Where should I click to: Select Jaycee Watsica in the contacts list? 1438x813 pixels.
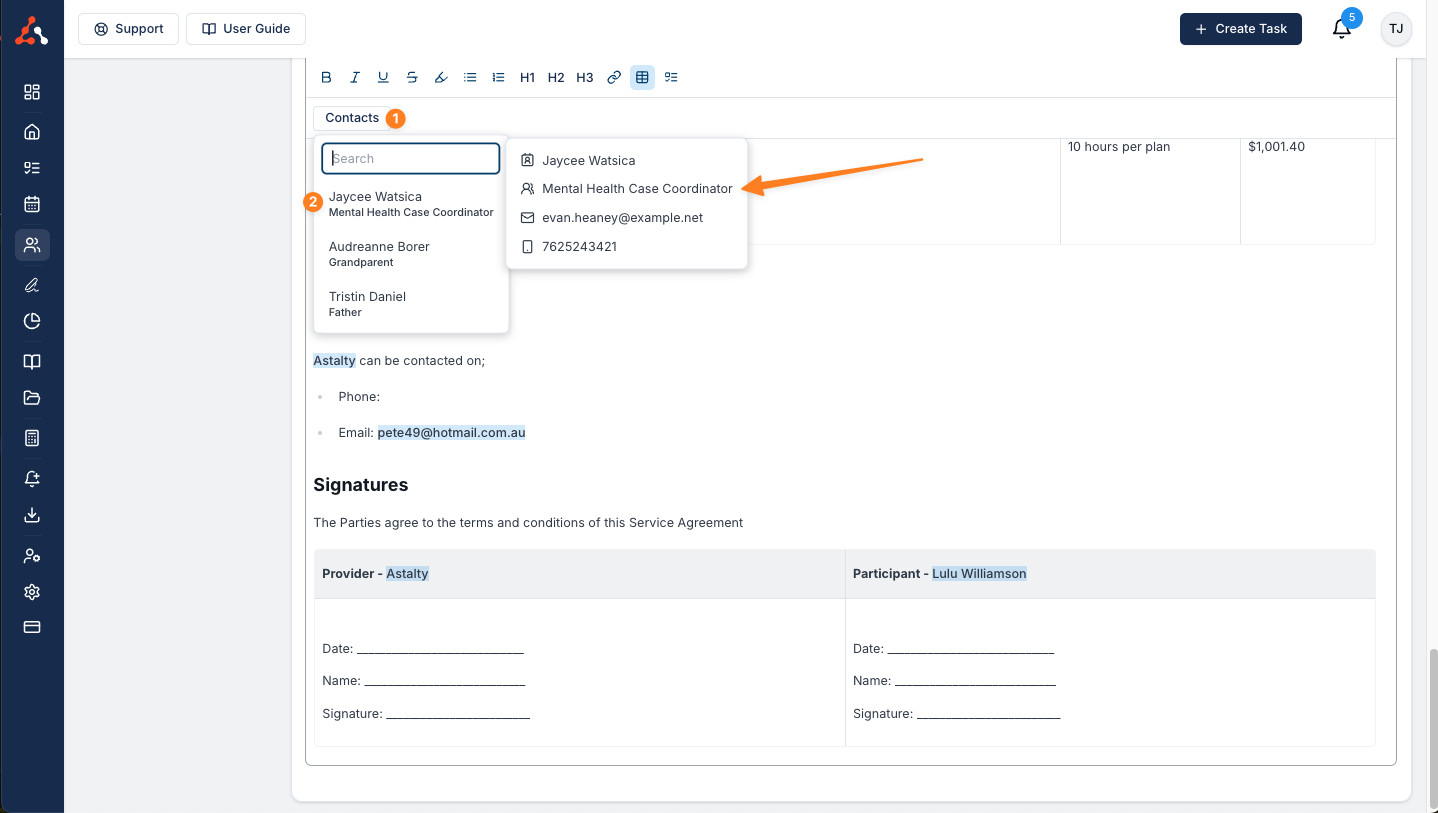[411, 204]
